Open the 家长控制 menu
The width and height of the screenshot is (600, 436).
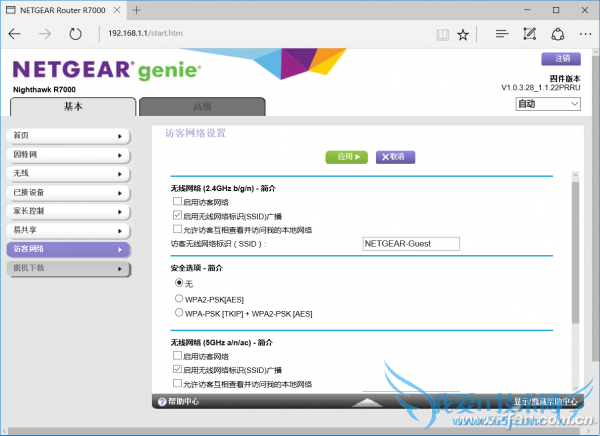click(68, 212)
